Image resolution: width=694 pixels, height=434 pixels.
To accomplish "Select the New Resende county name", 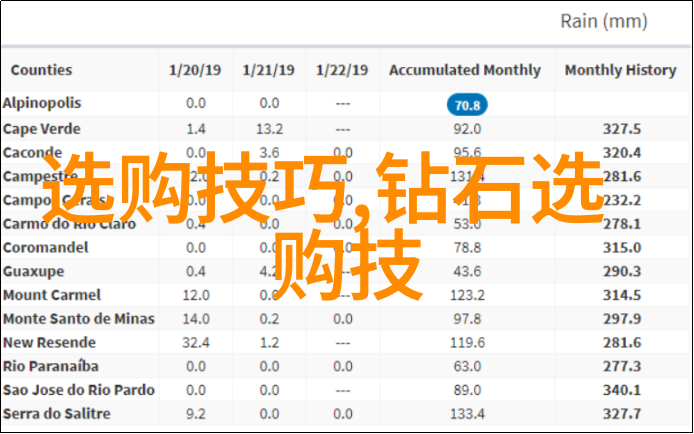I will 49,342.
